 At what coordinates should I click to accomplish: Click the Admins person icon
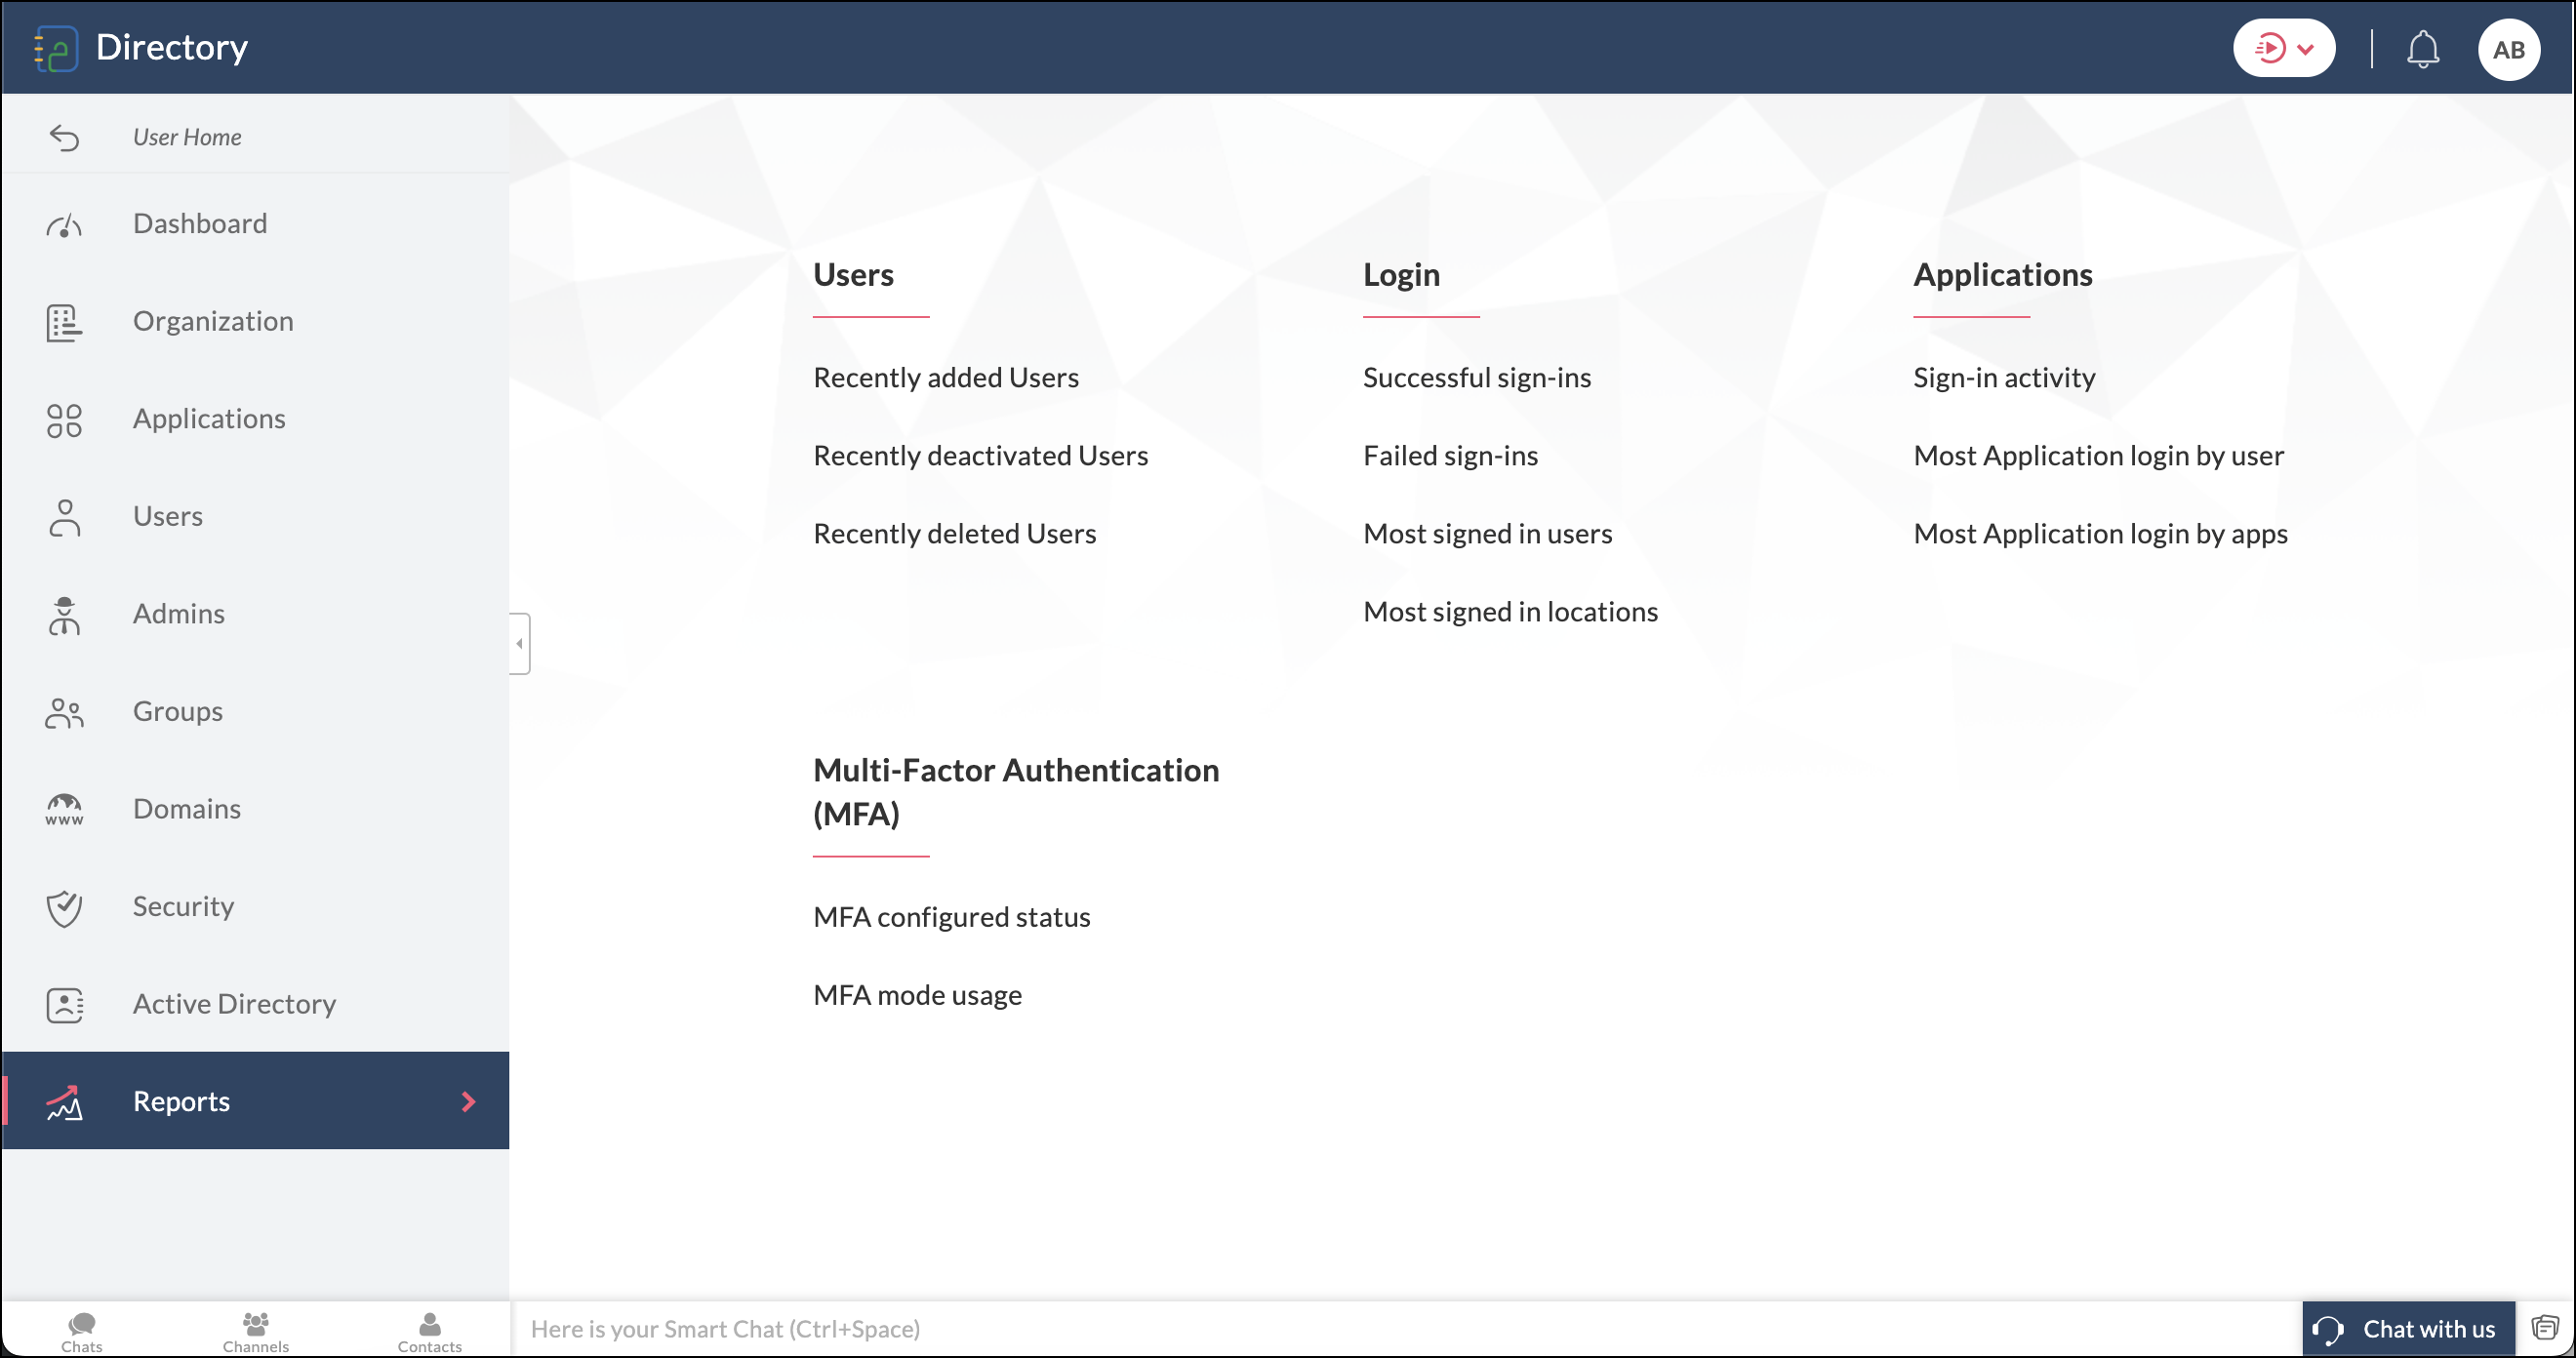point(64,614)
